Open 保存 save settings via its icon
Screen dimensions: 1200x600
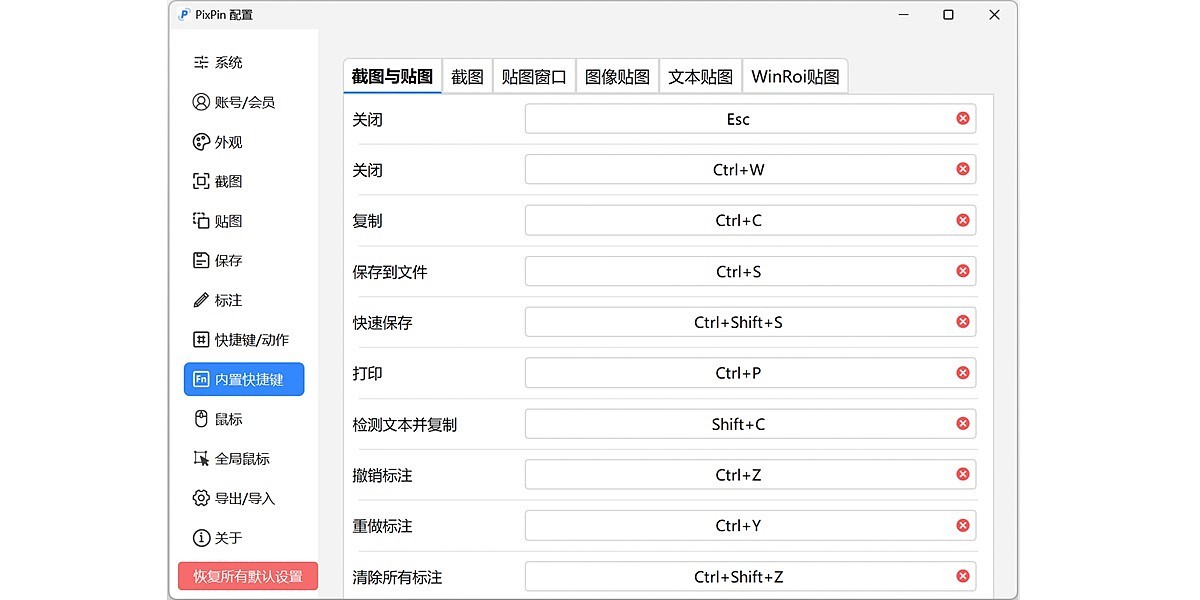(x=200, y=260)
